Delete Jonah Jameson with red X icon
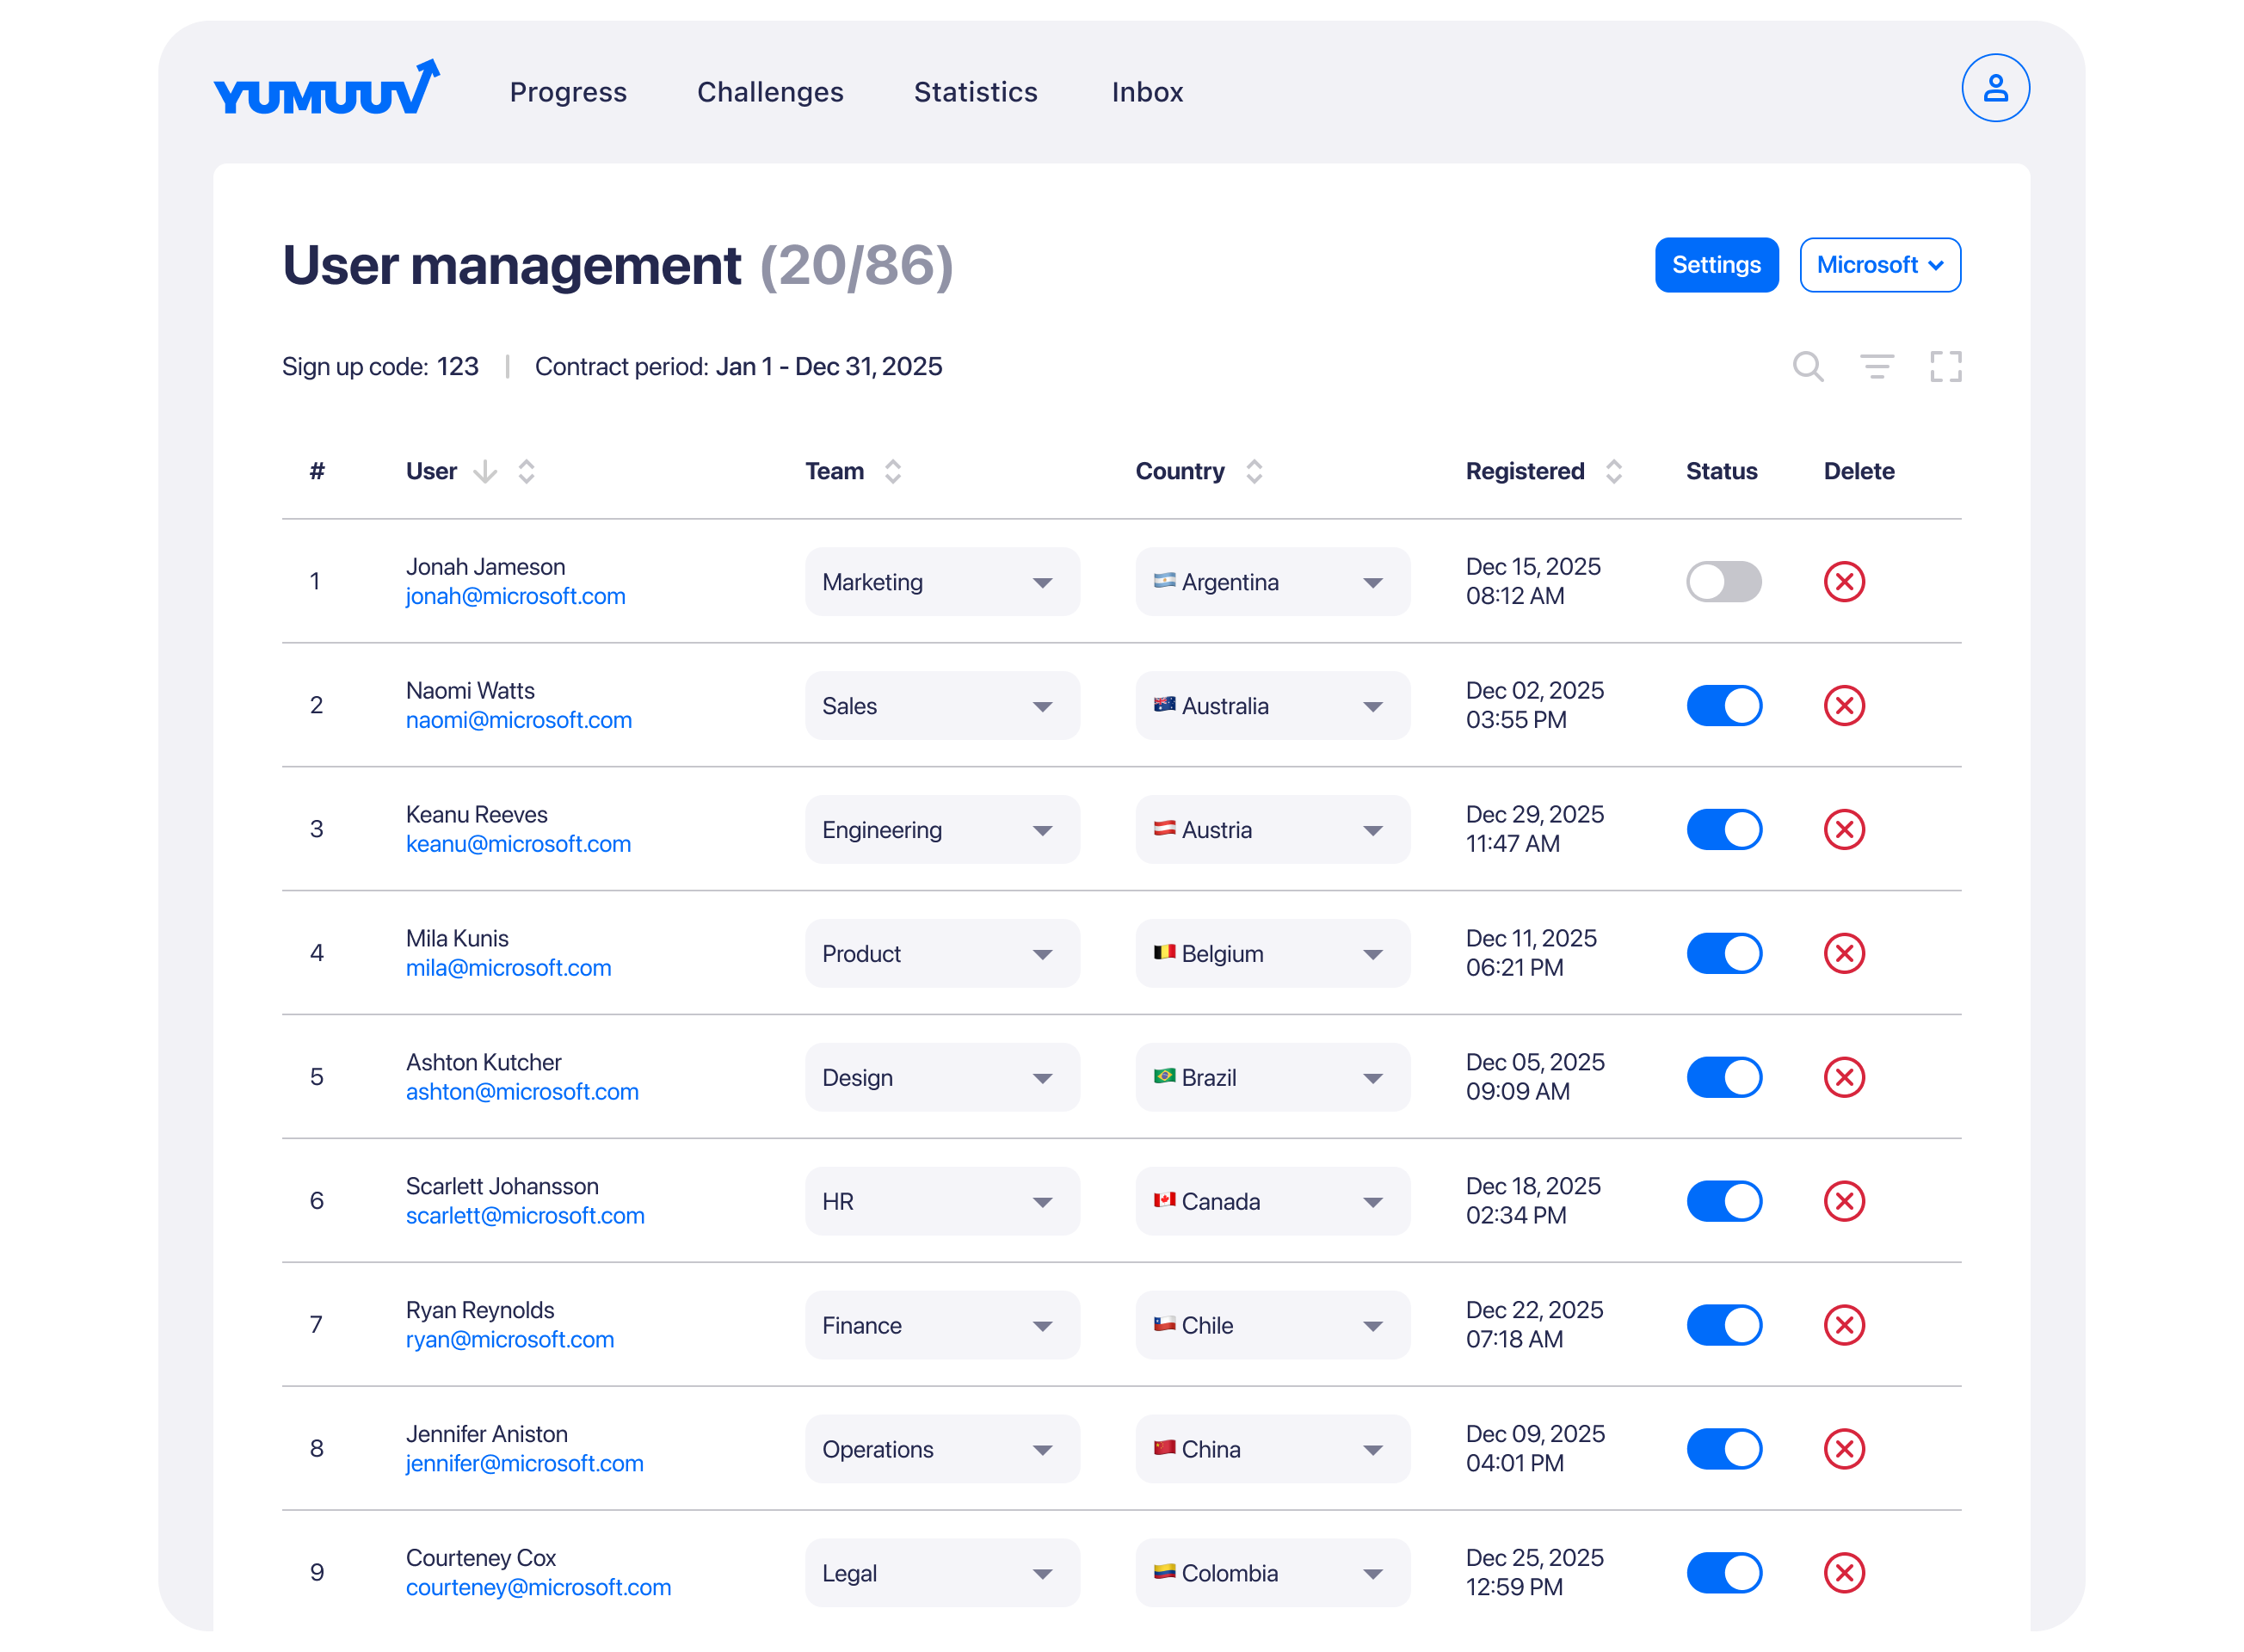Viewport: 2244px width, 1652px height. pyautogui.click(x=1843, y=582)
